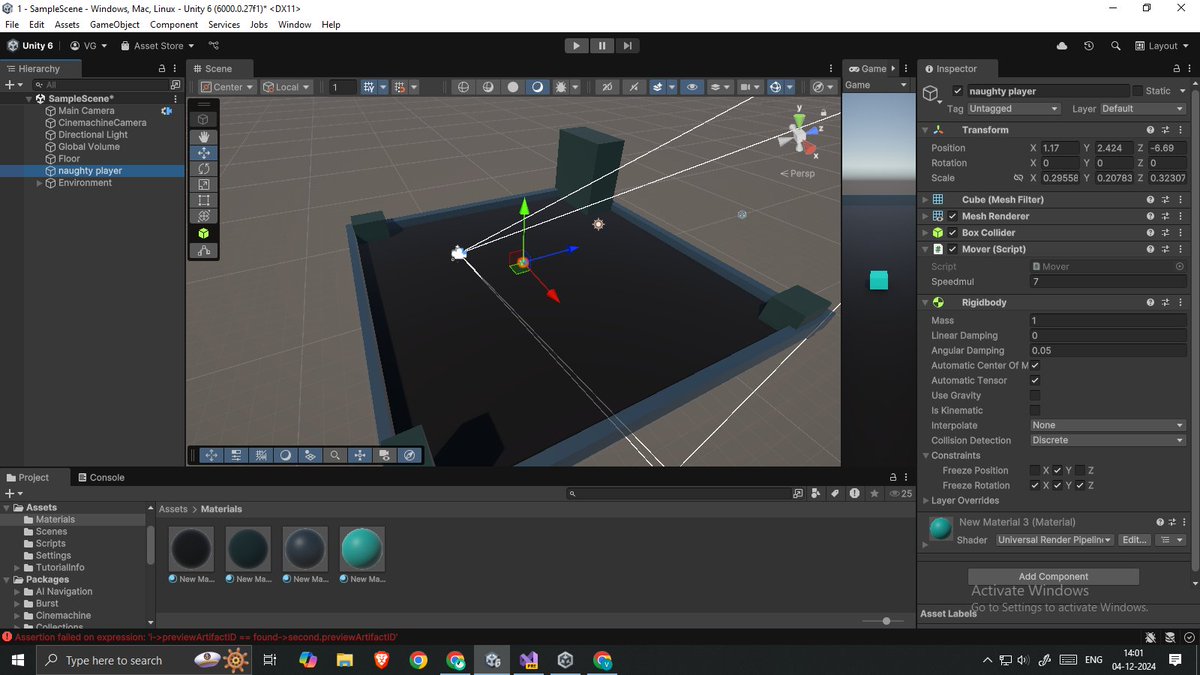Viewport: 1200px width, 675px height.
Task: Open the global search magnifier icon
Action: (x=1114, y=46)
